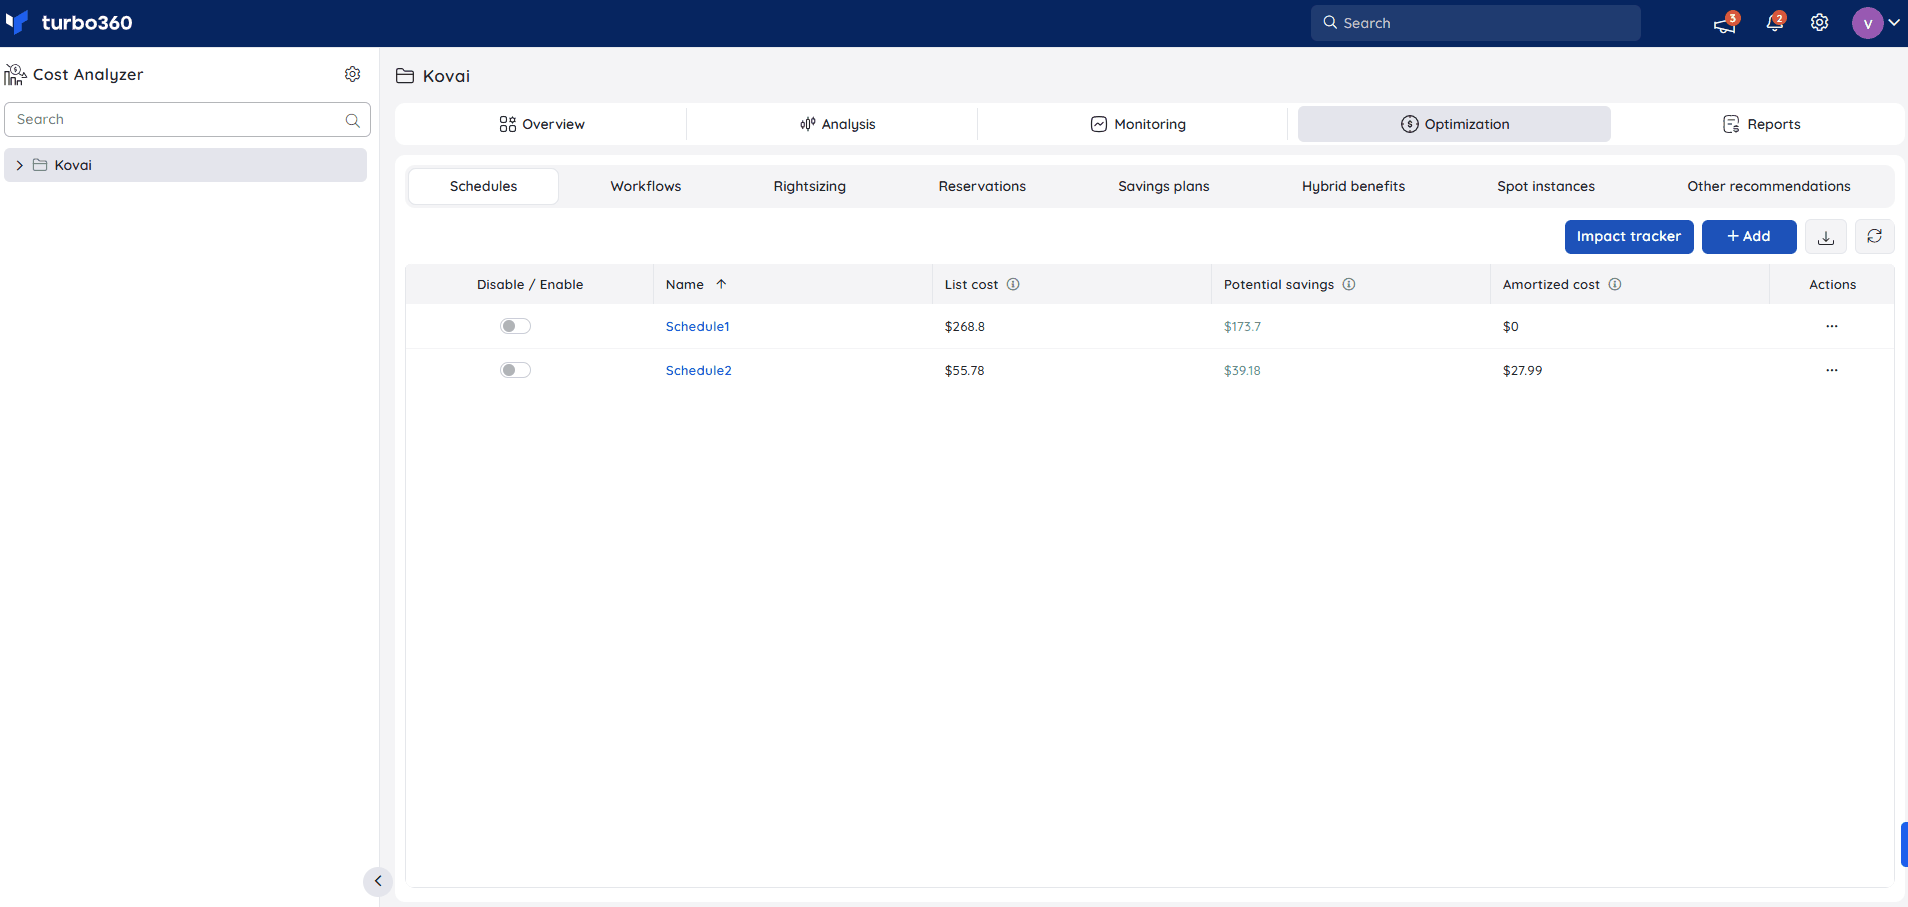The width and height of the screenshot is (1908, 907).
Task: Open the Rightsizing sub-tab
Action: tap(809, 186)
